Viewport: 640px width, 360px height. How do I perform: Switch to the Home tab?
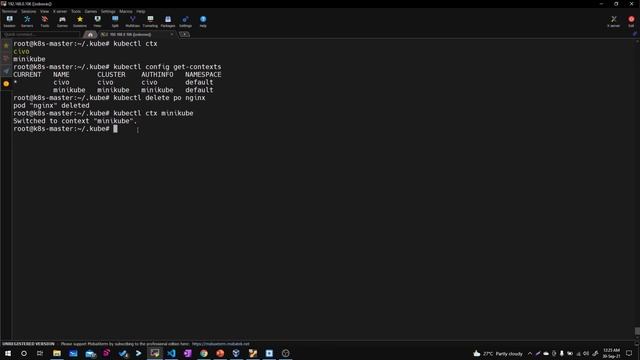coord(90,35)
